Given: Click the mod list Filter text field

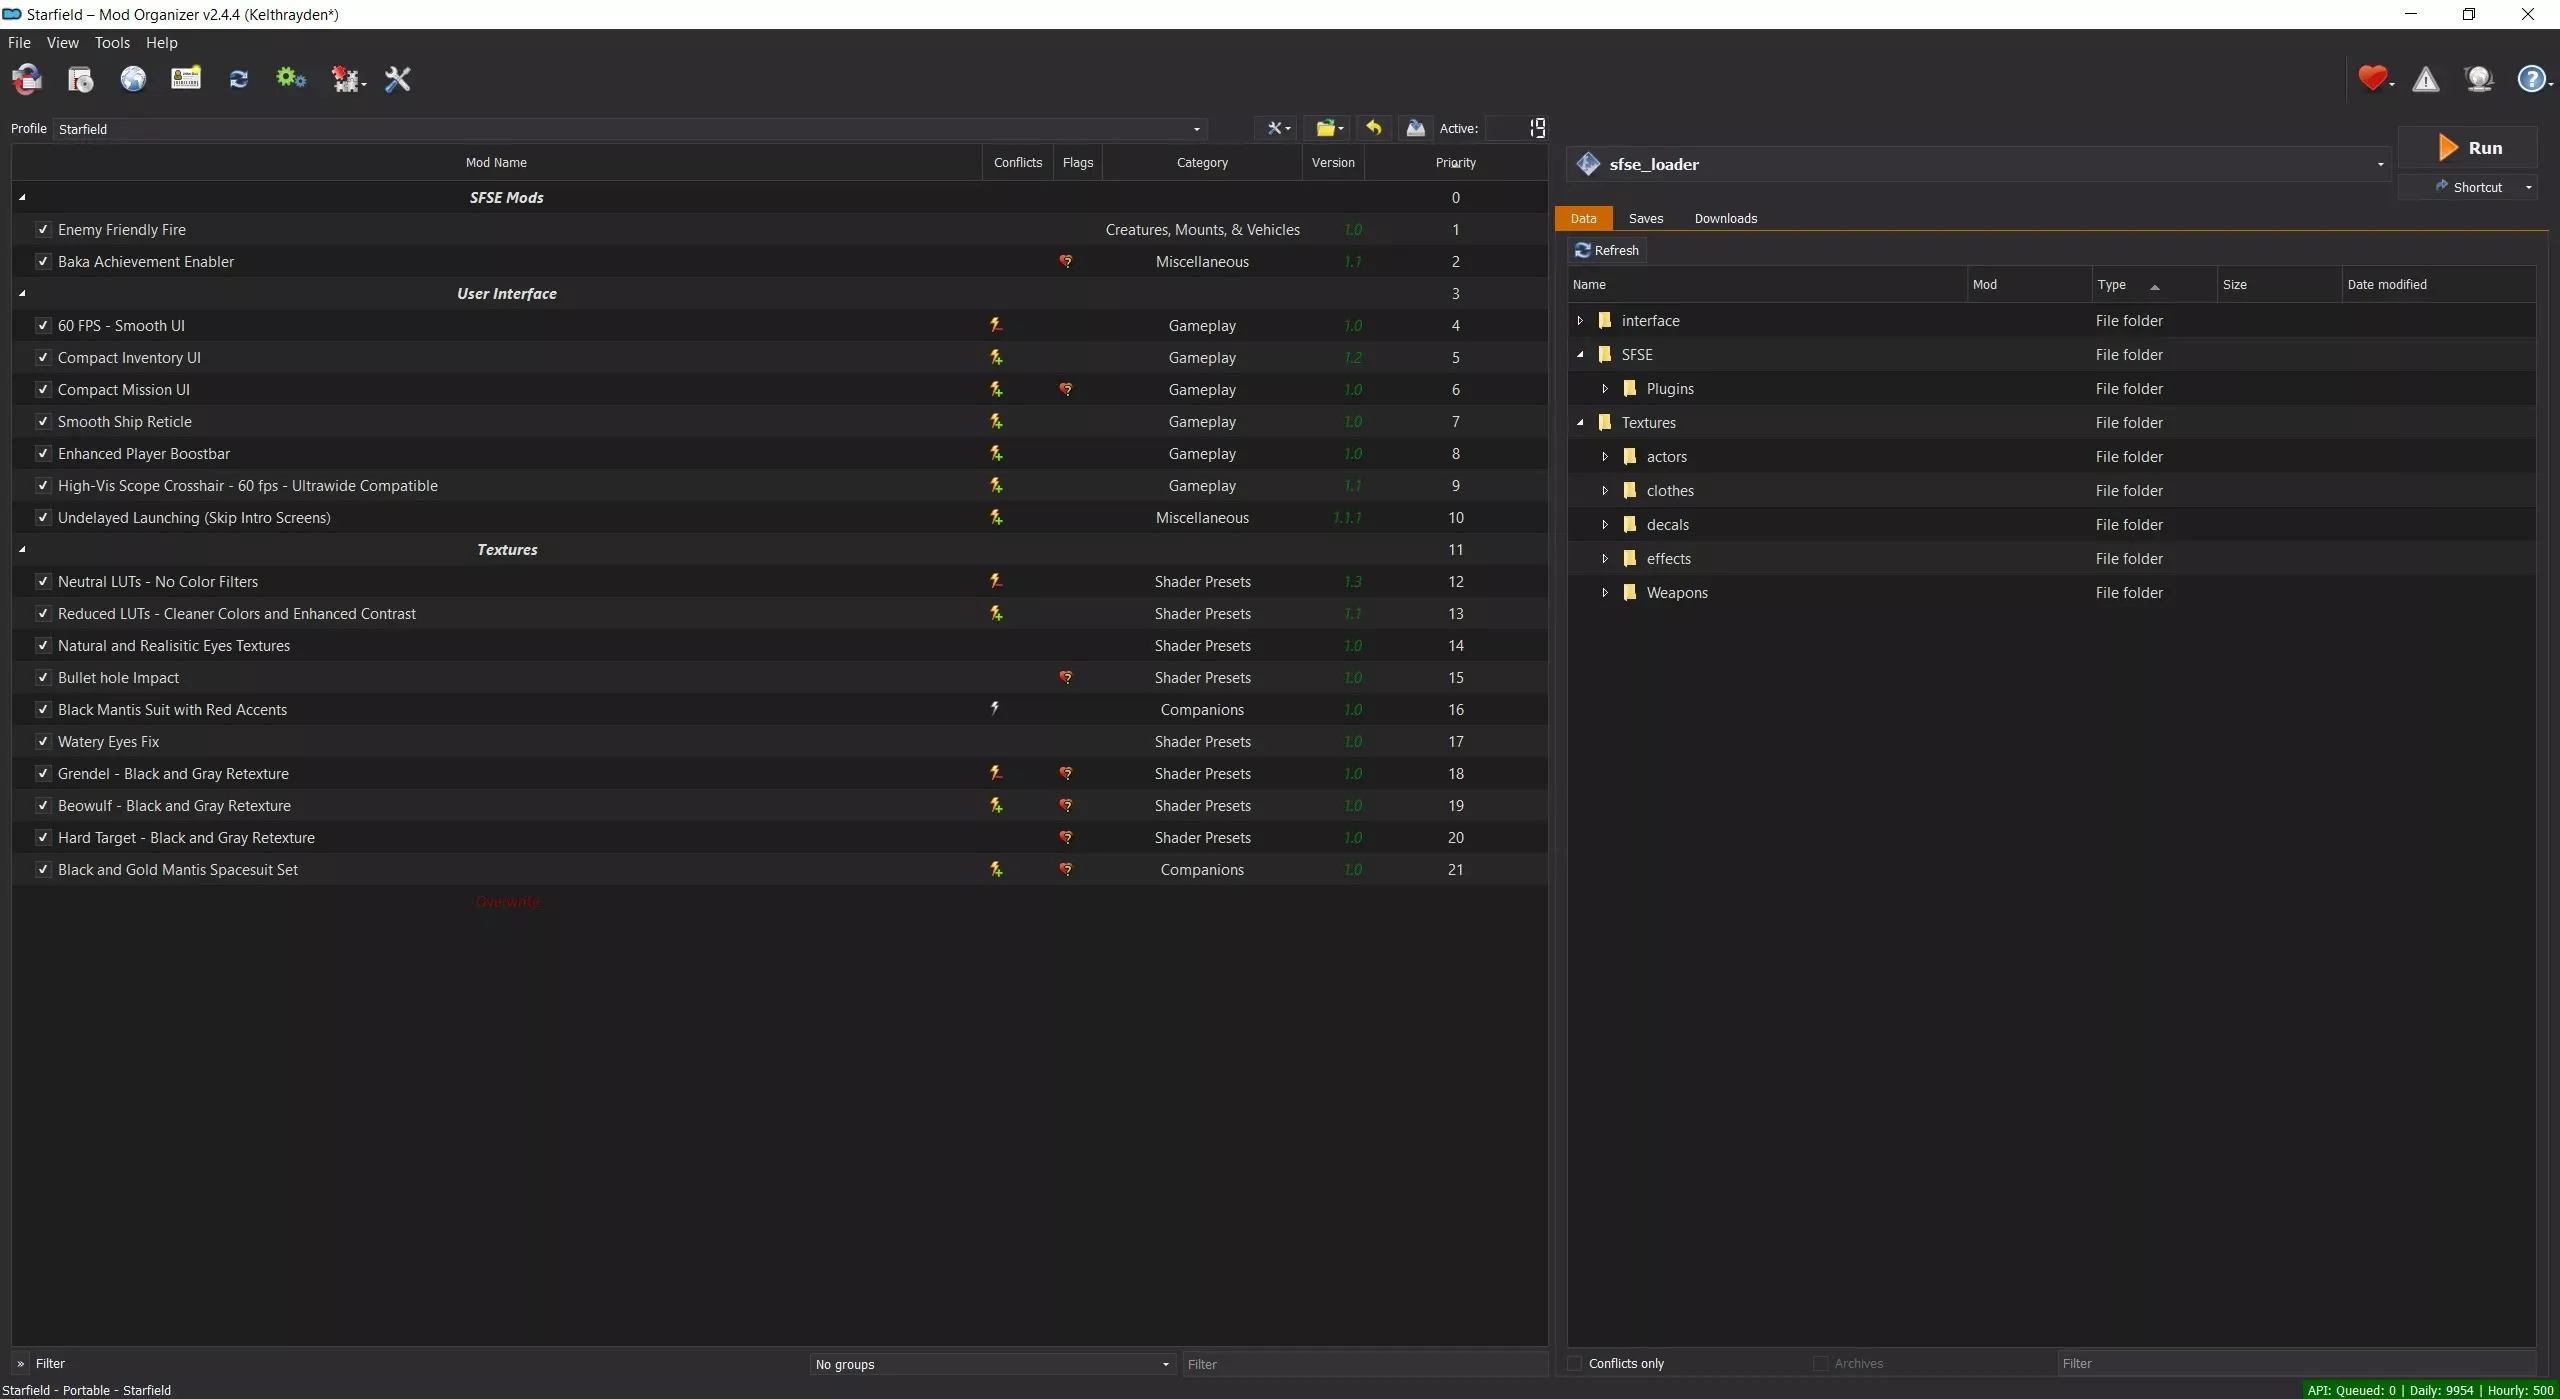Looking at the screenshot, I should 1365,1364.
